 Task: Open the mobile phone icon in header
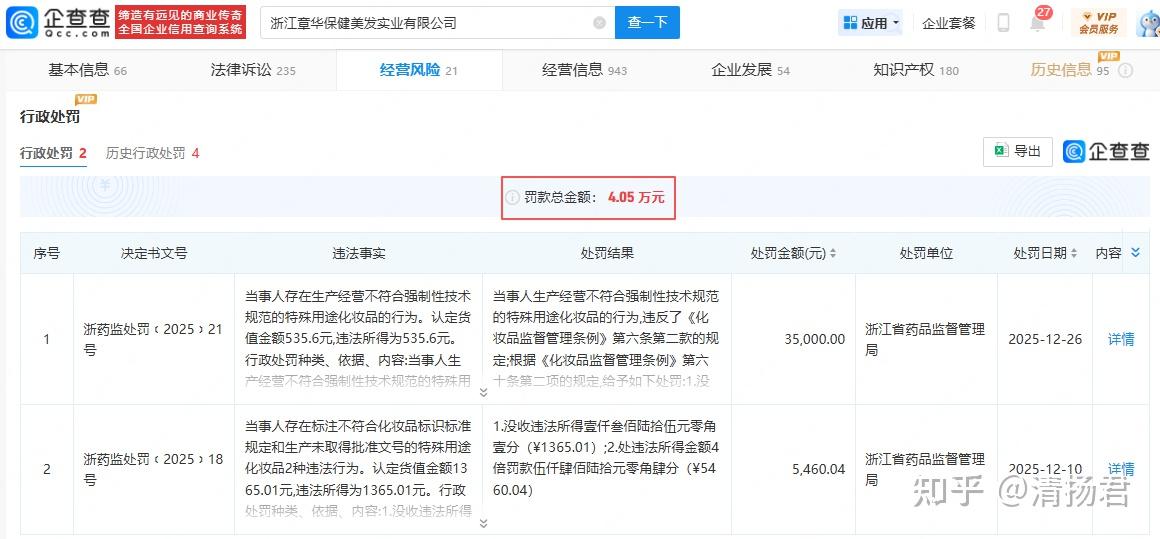[x=1003, y=23]
